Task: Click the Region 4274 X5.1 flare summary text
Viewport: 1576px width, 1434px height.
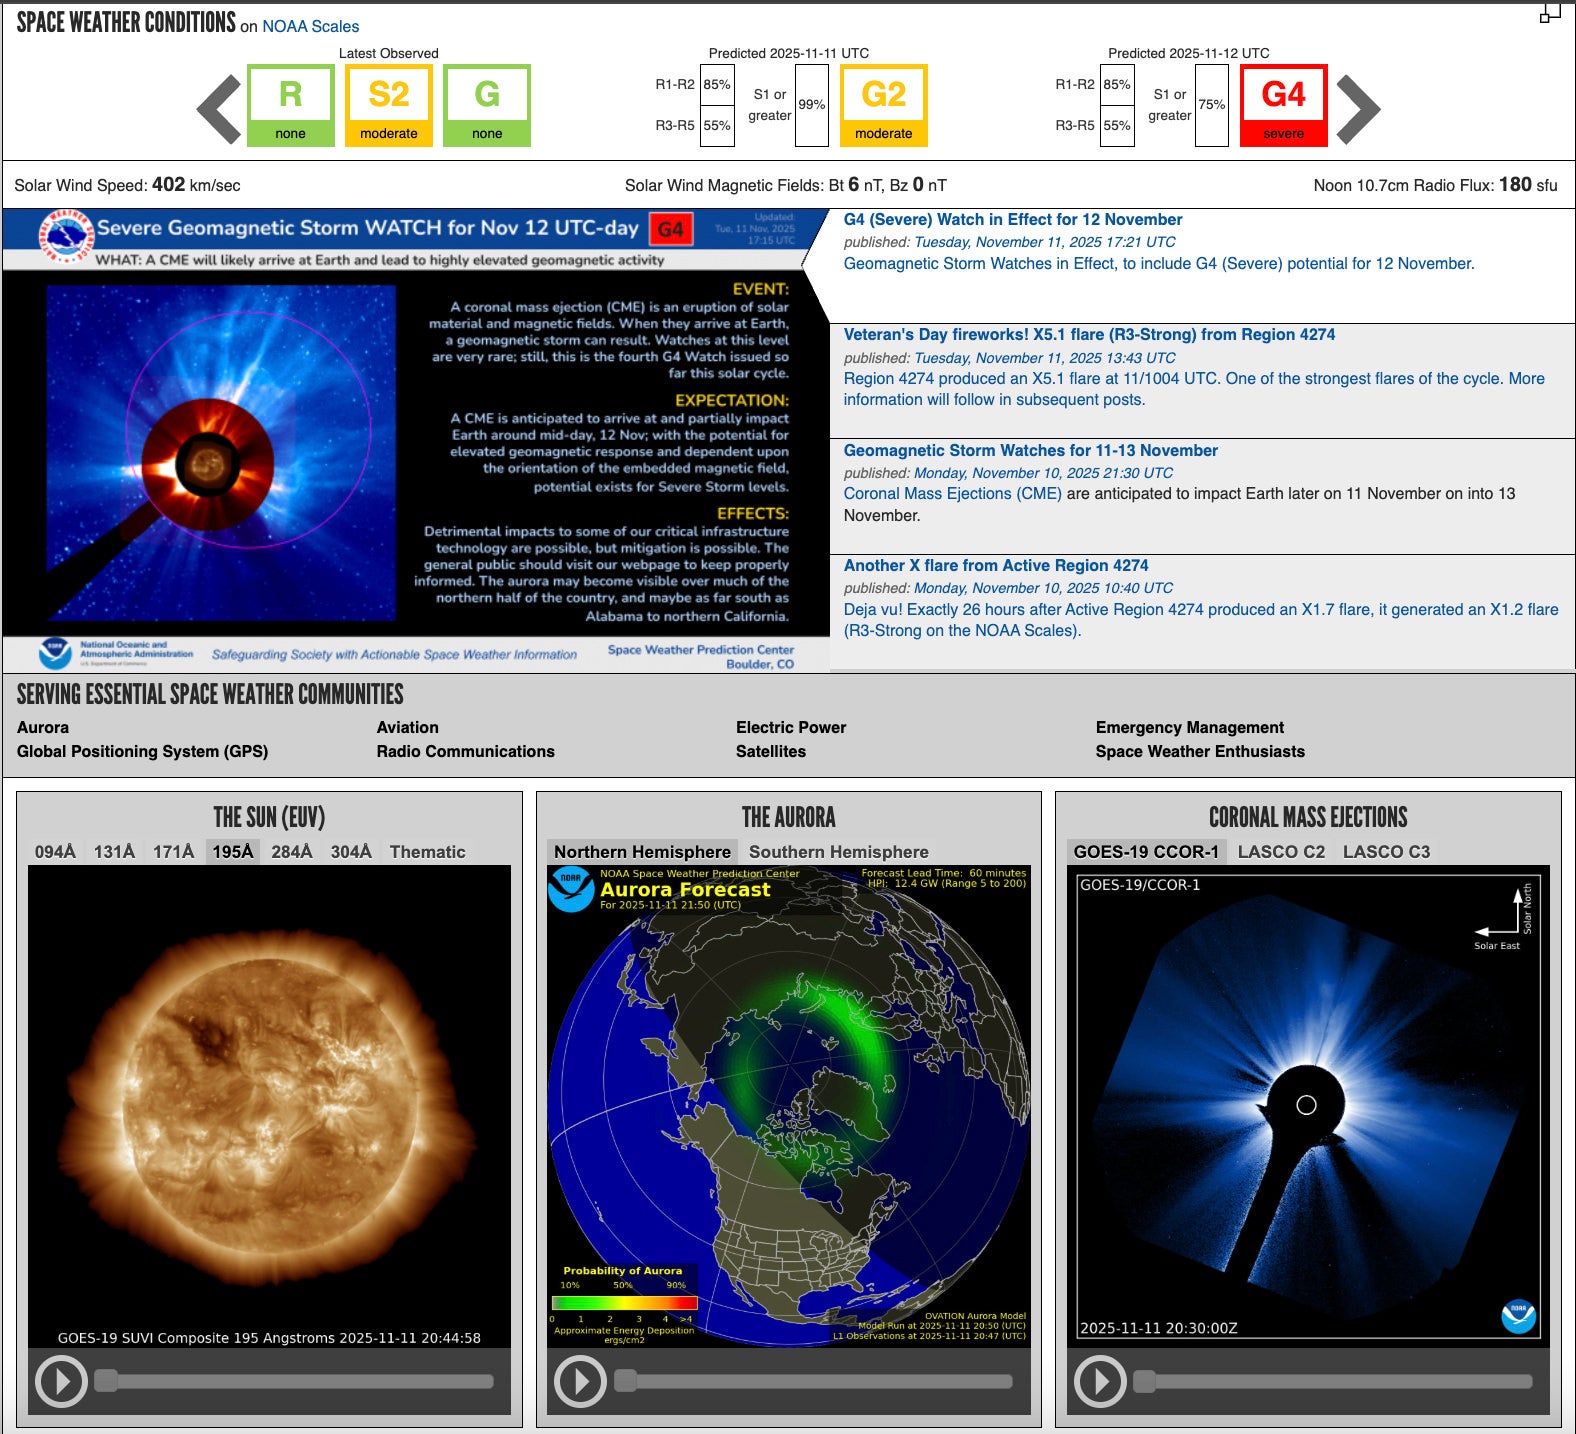Action: tap(1194, 389)
